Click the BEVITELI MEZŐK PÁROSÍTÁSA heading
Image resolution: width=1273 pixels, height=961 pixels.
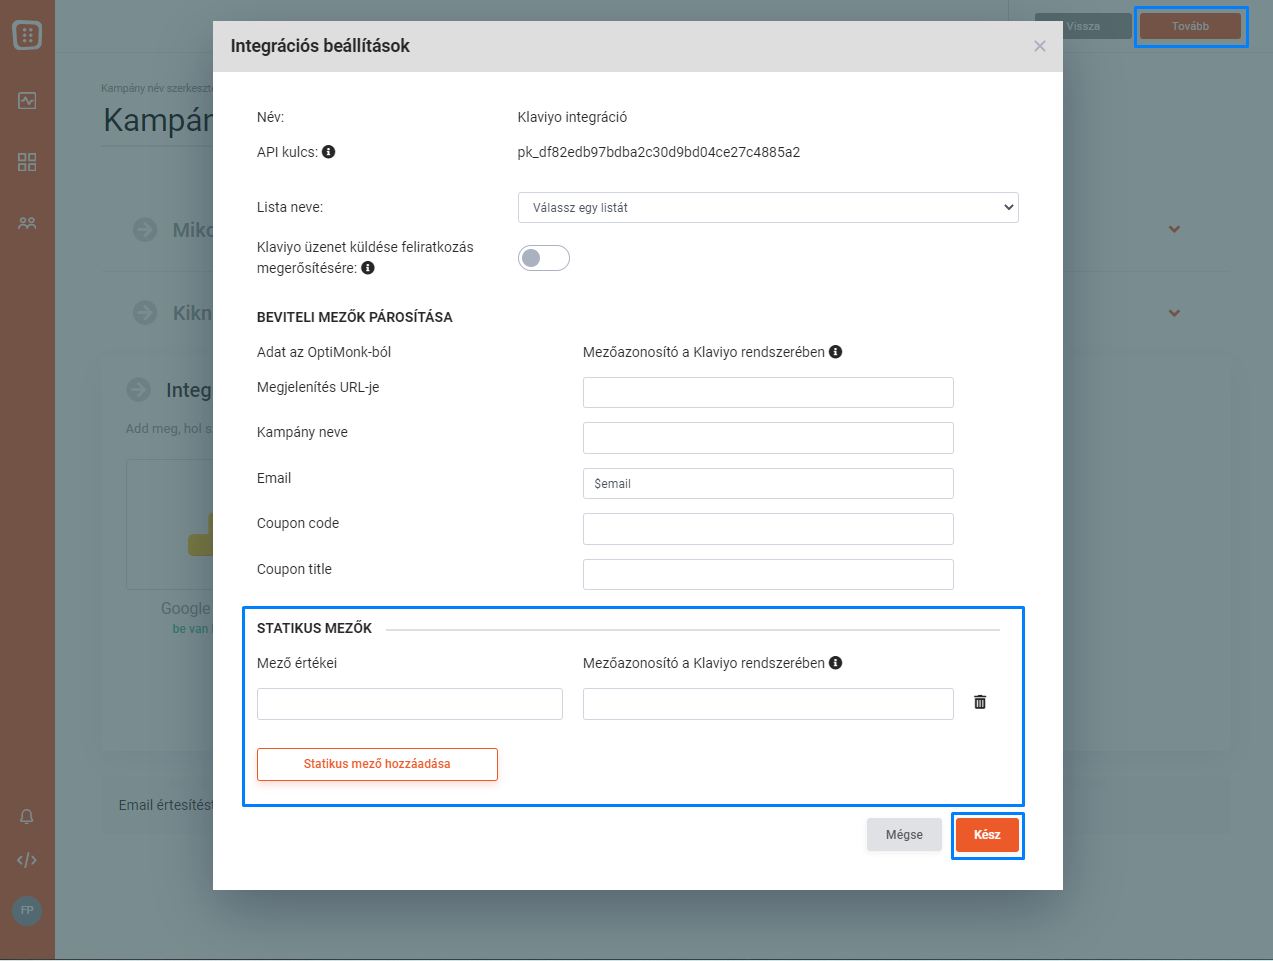(x=355, y=317)
